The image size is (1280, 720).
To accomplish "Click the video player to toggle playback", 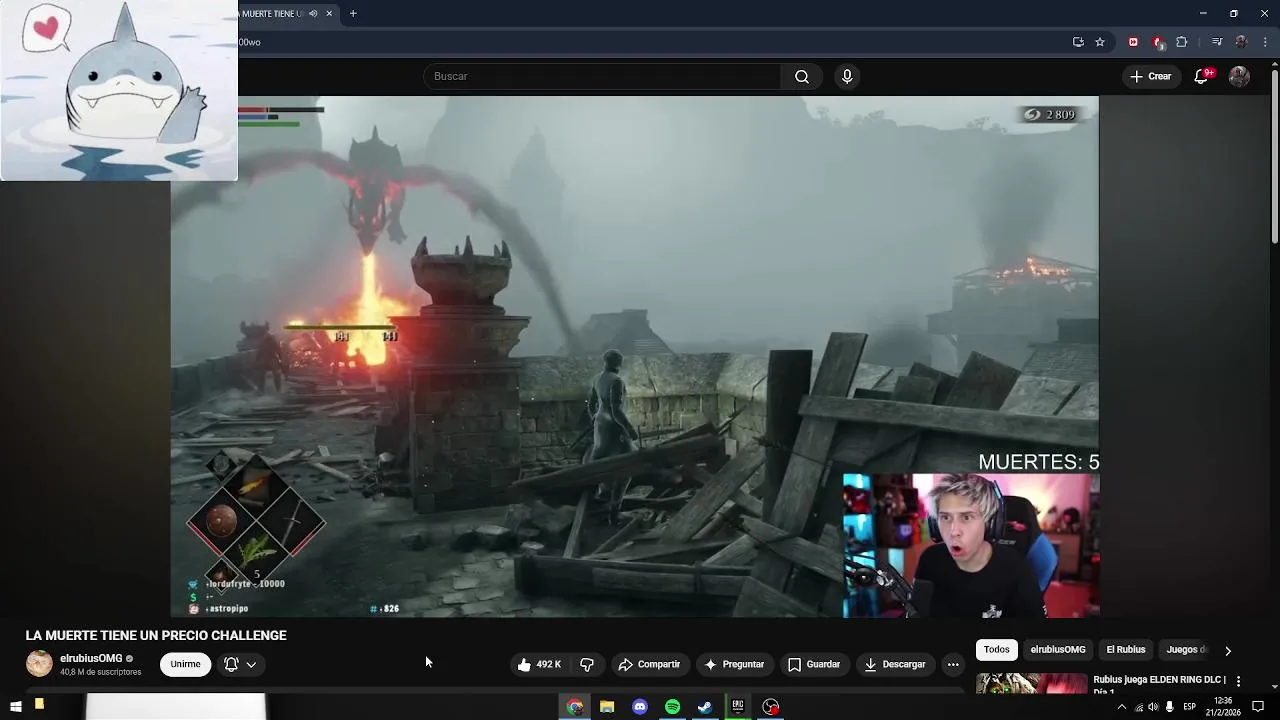I will point(634,356).
